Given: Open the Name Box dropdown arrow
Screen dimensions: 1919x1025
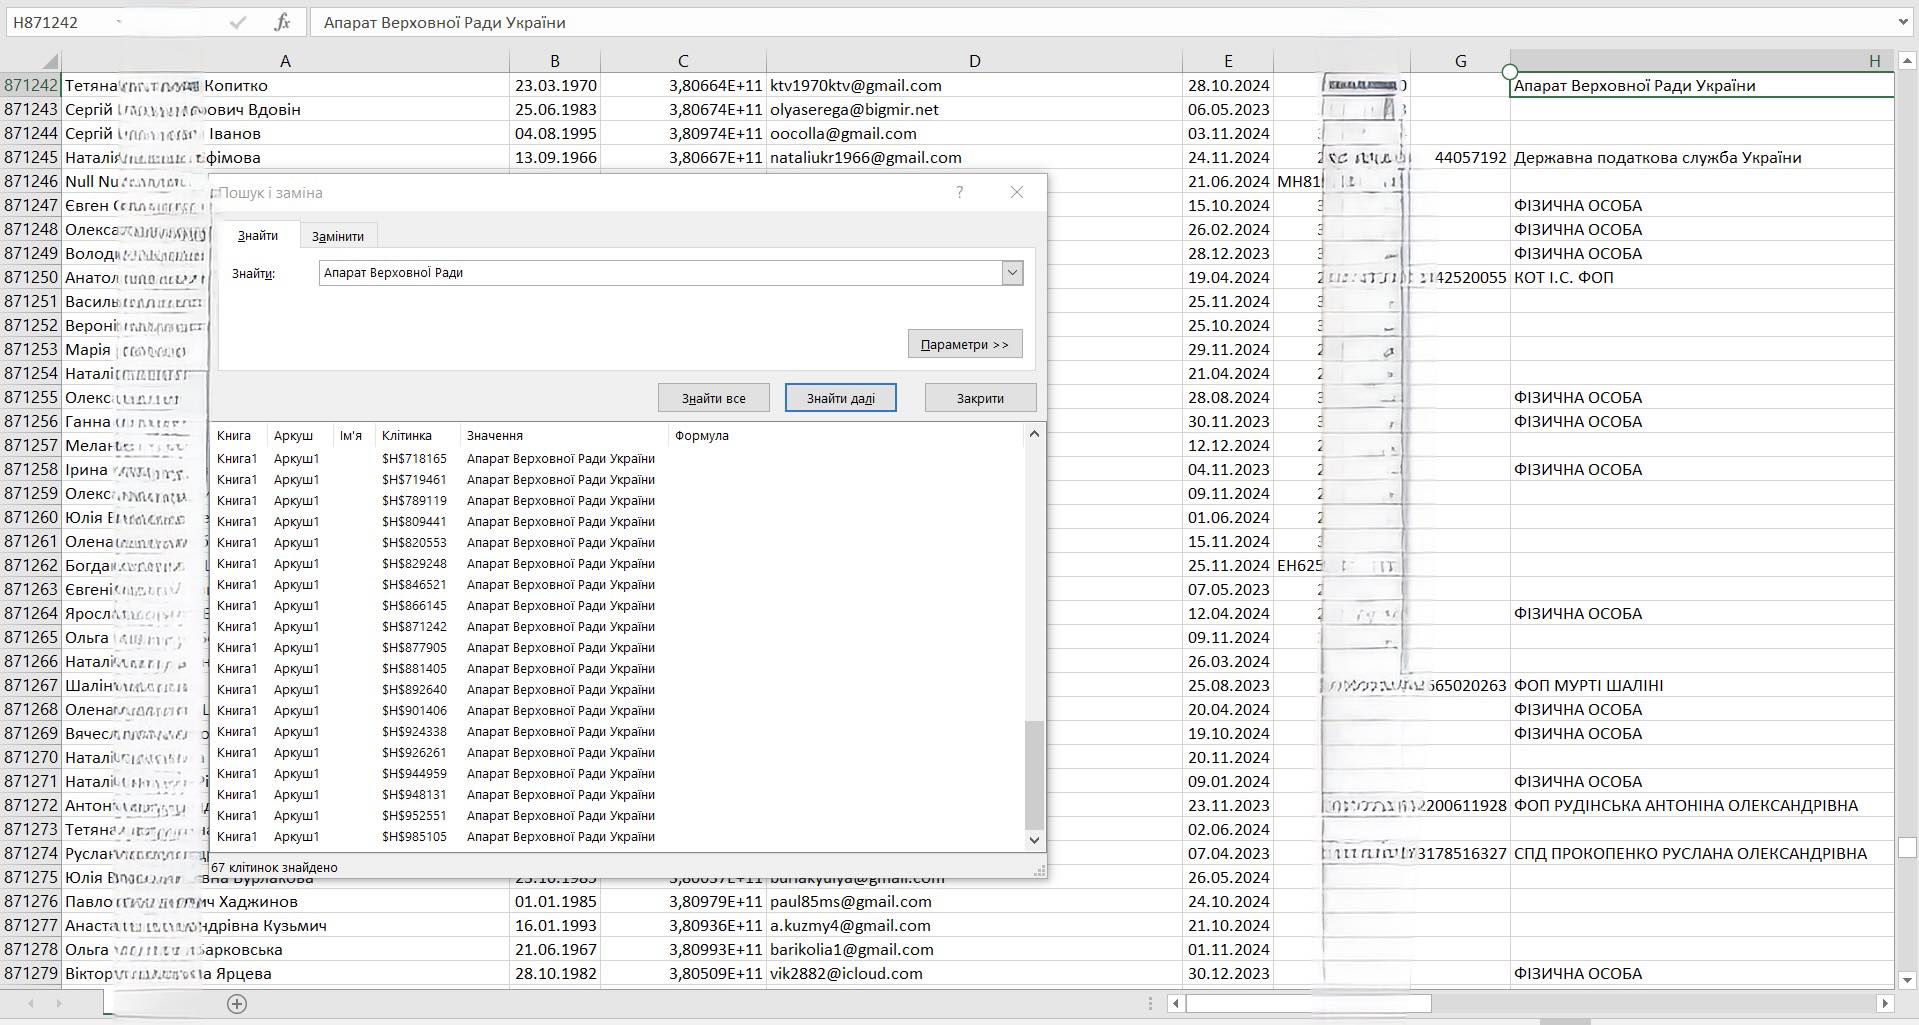Looking at the screenshot, I should 119,22.
